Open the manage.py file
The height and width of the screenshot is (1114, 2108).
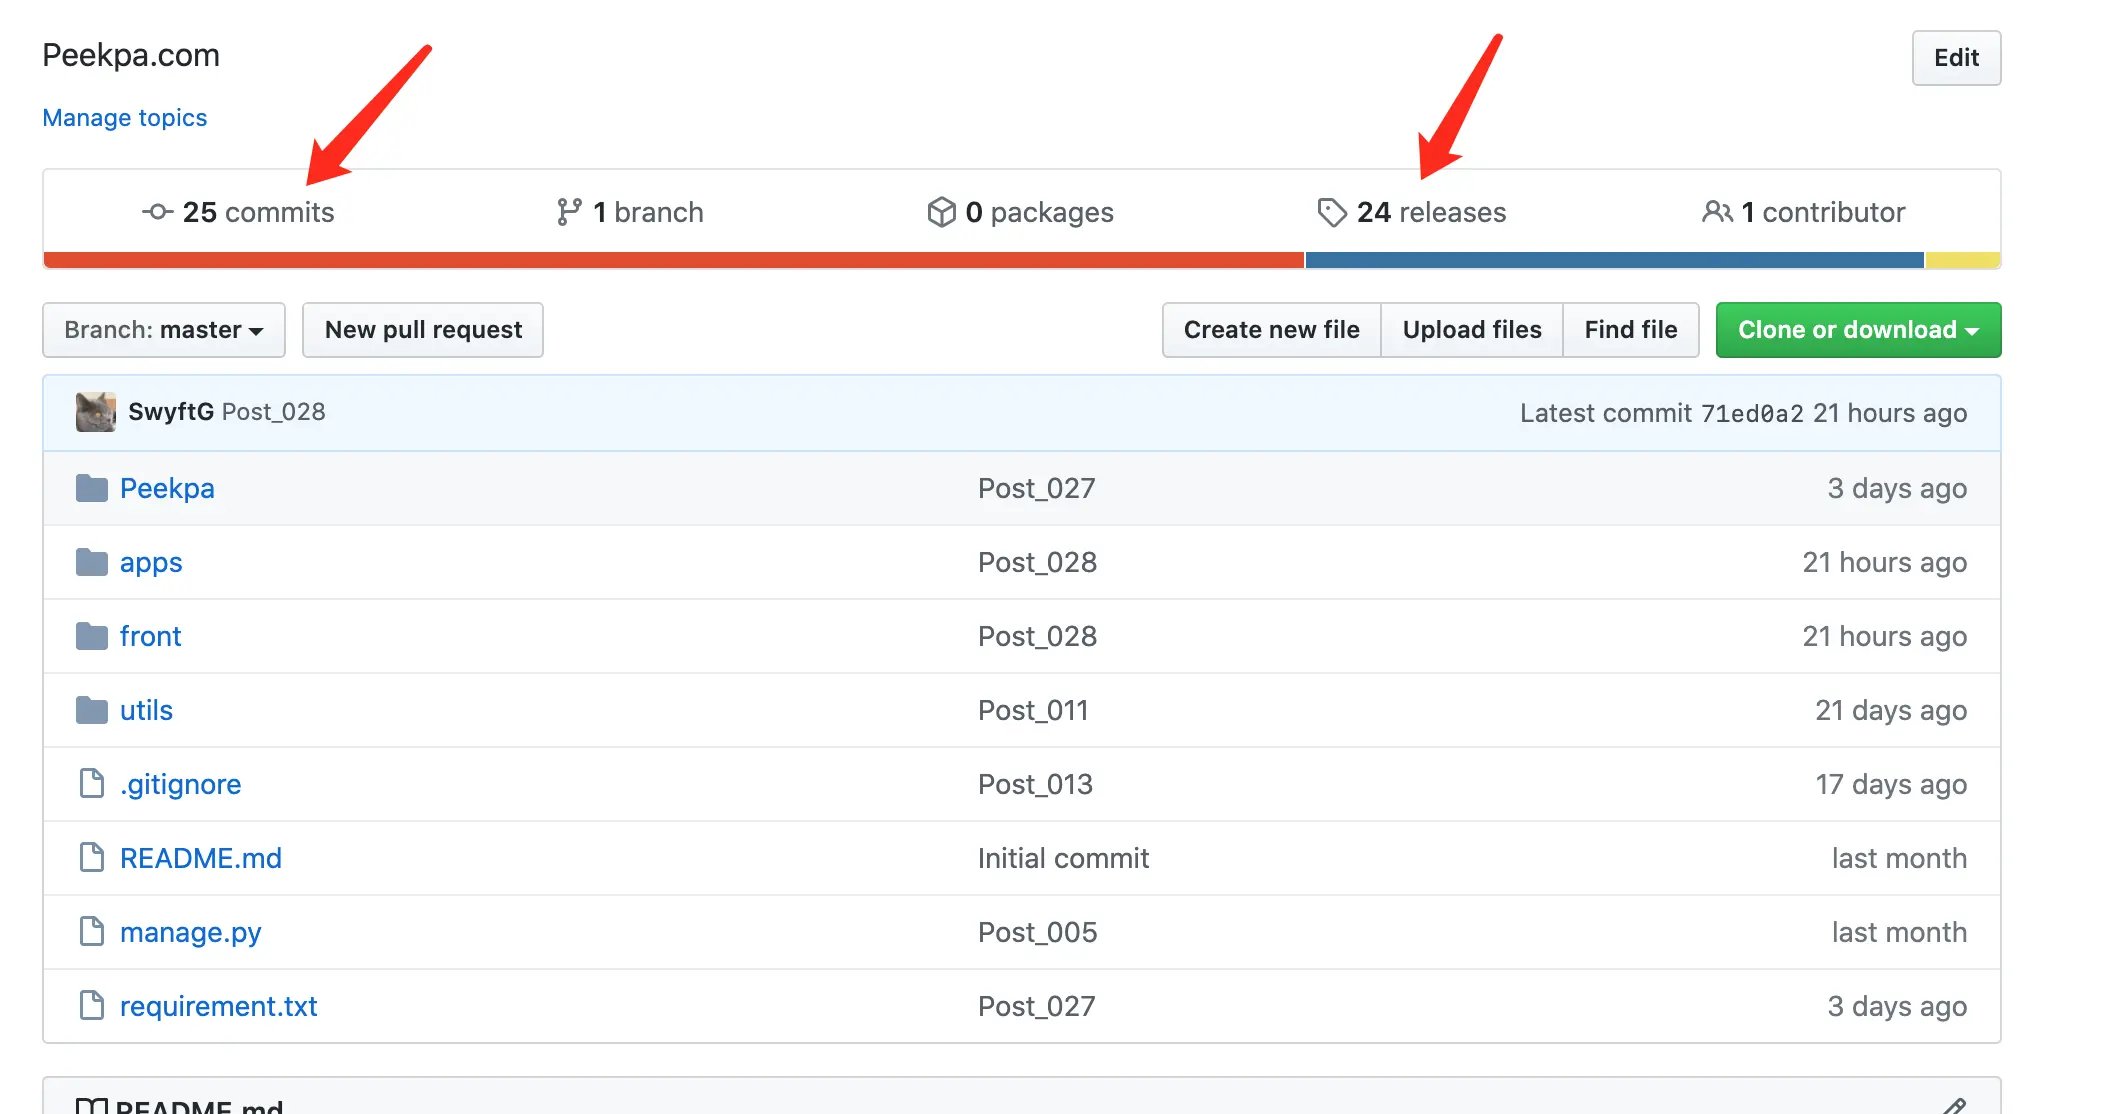coord(190,932)
